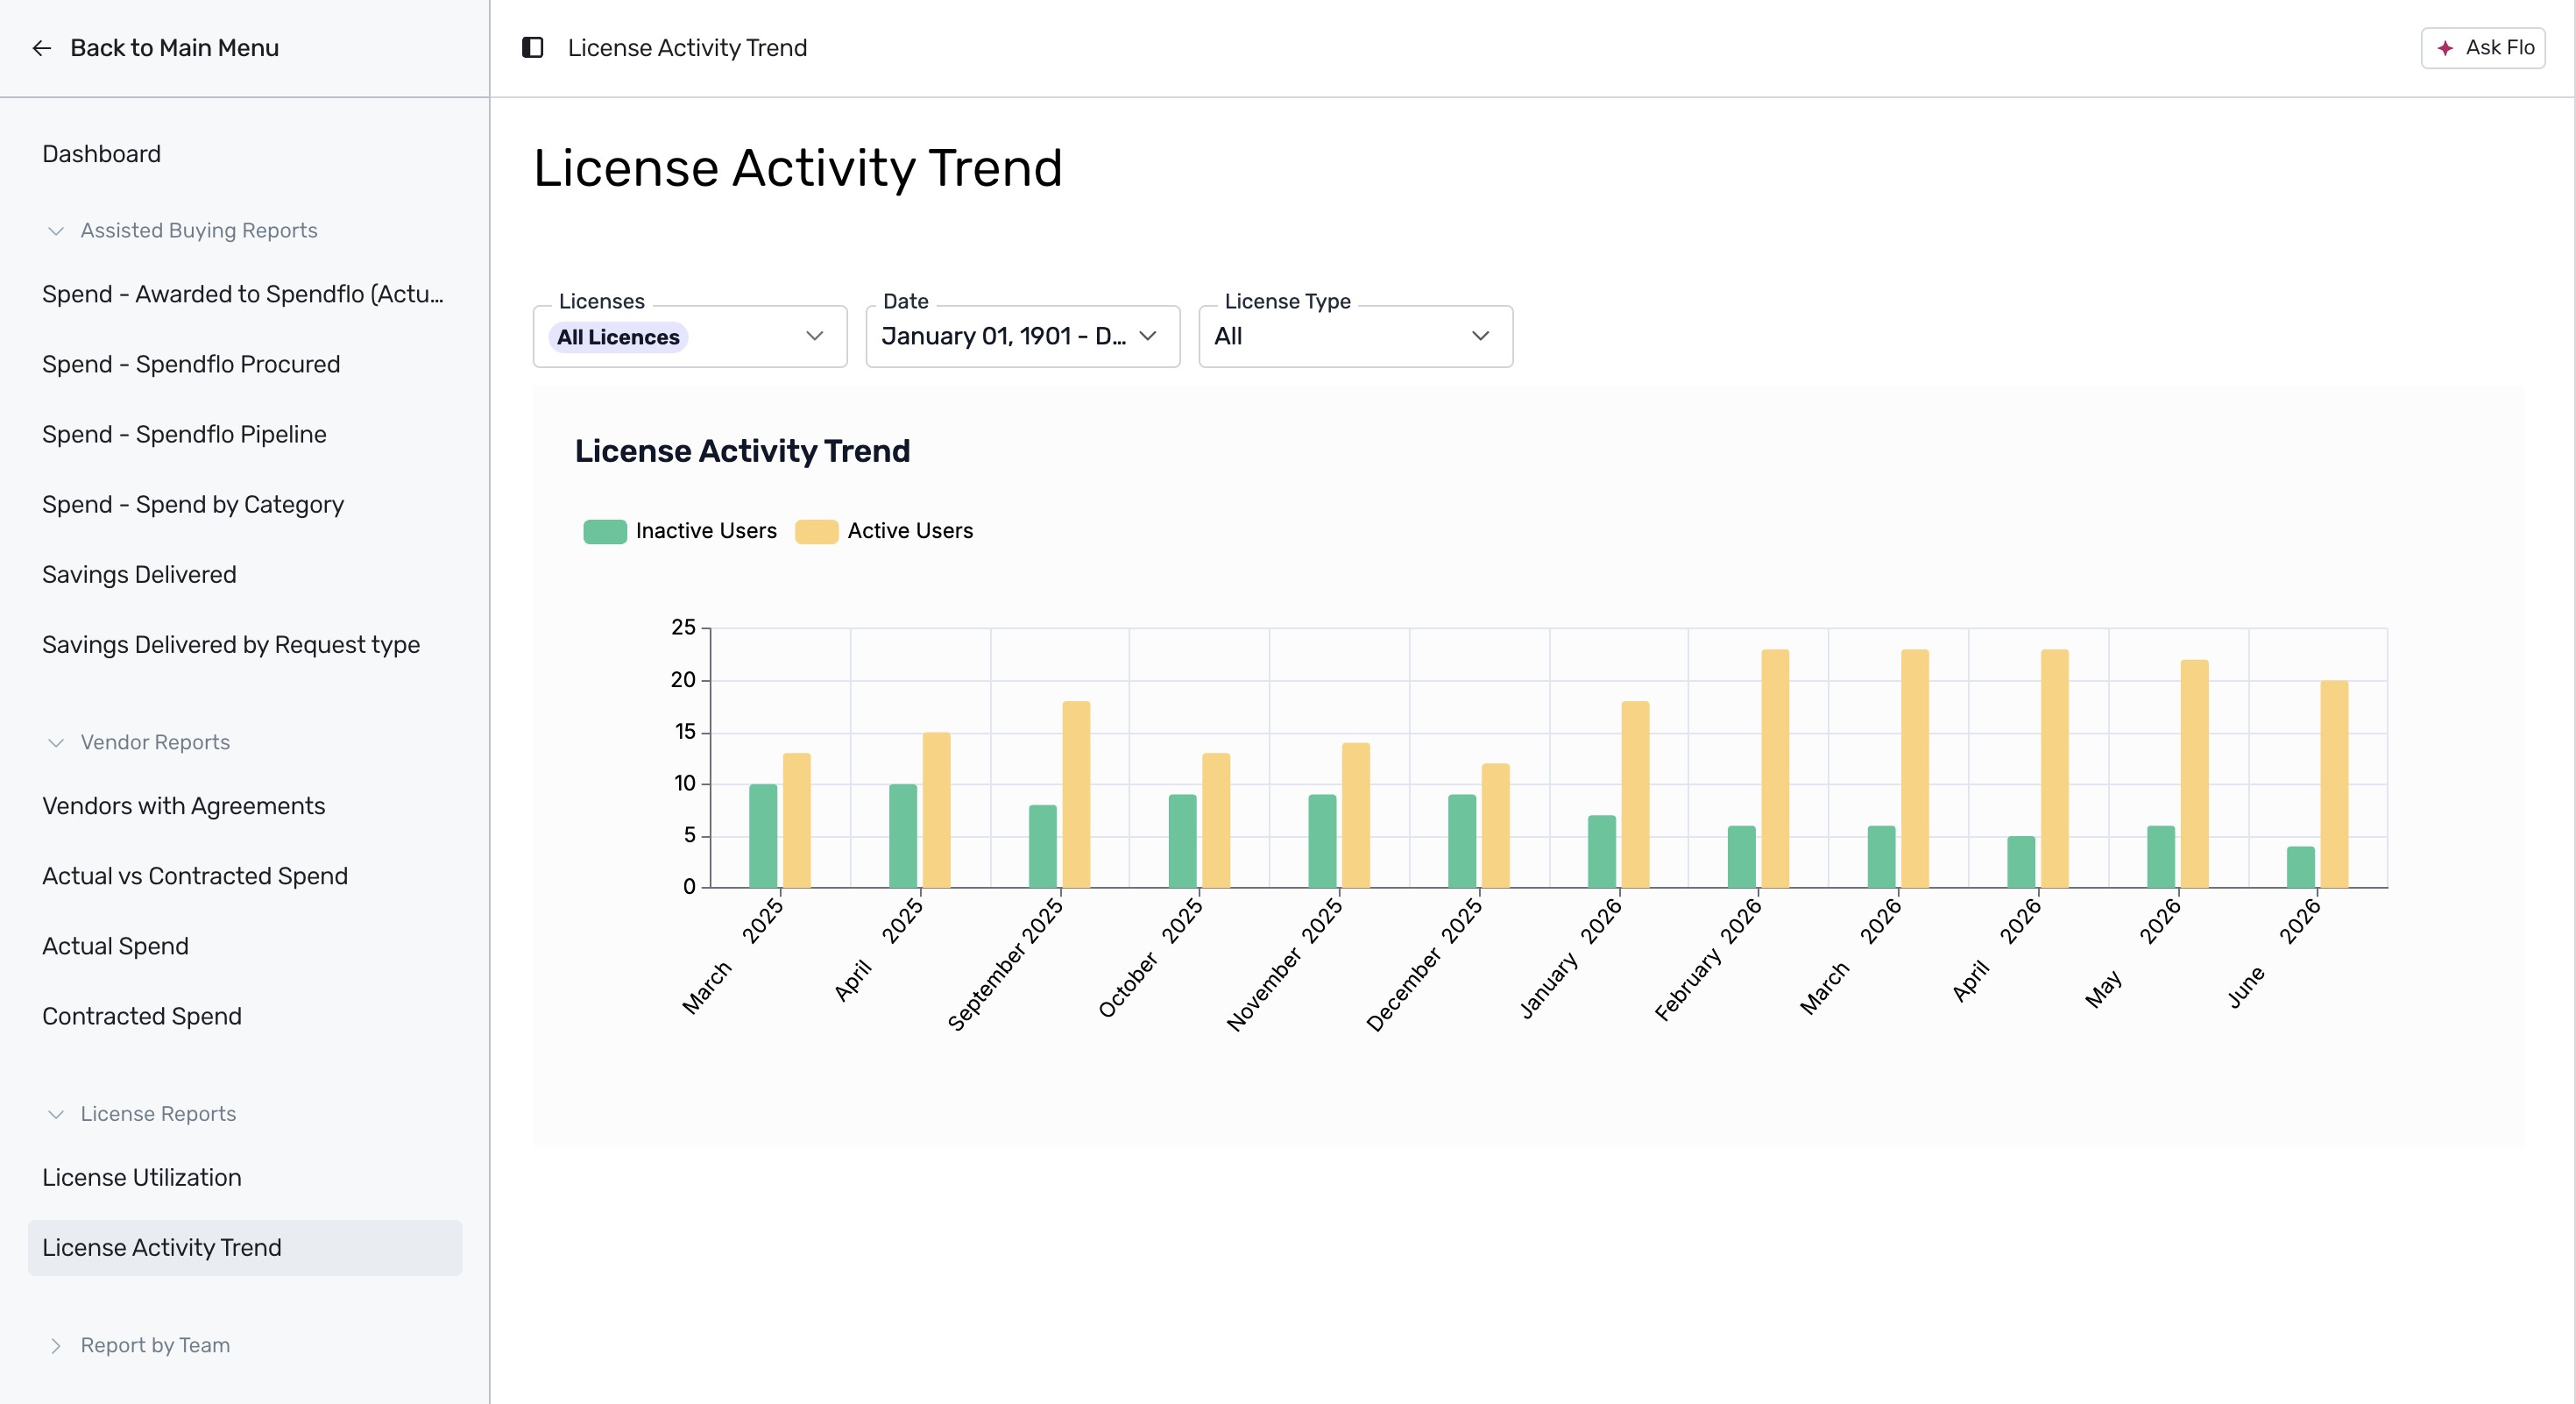2576x1404 pixels.
Task: Collapse the License Reports section
Action: click(x=56, y=1114)
